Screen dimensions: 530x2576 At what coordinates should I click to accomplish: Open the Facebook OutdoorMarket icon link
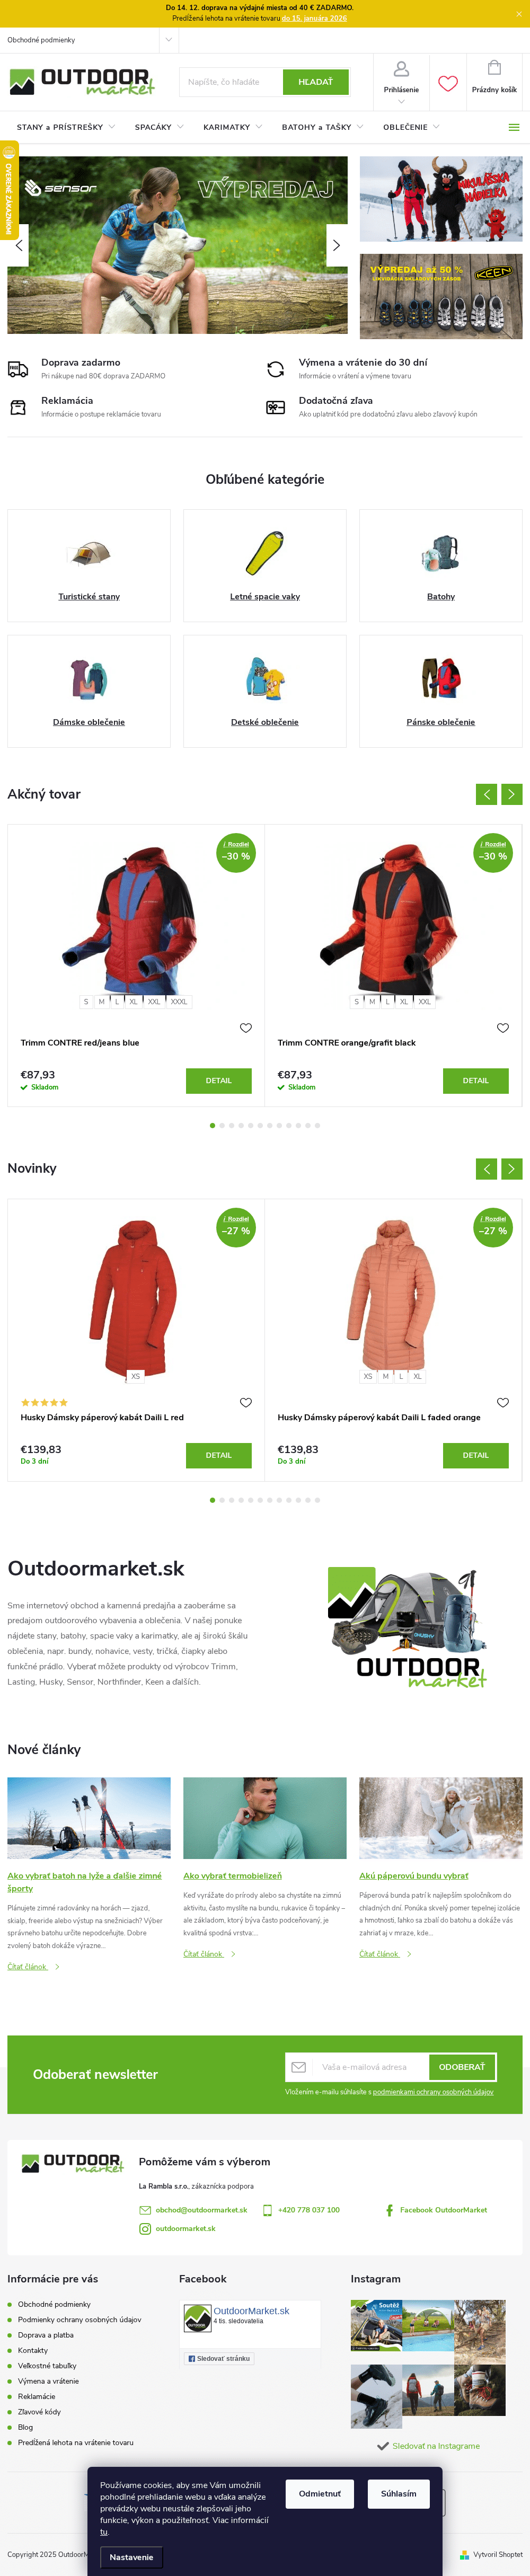389,2209
